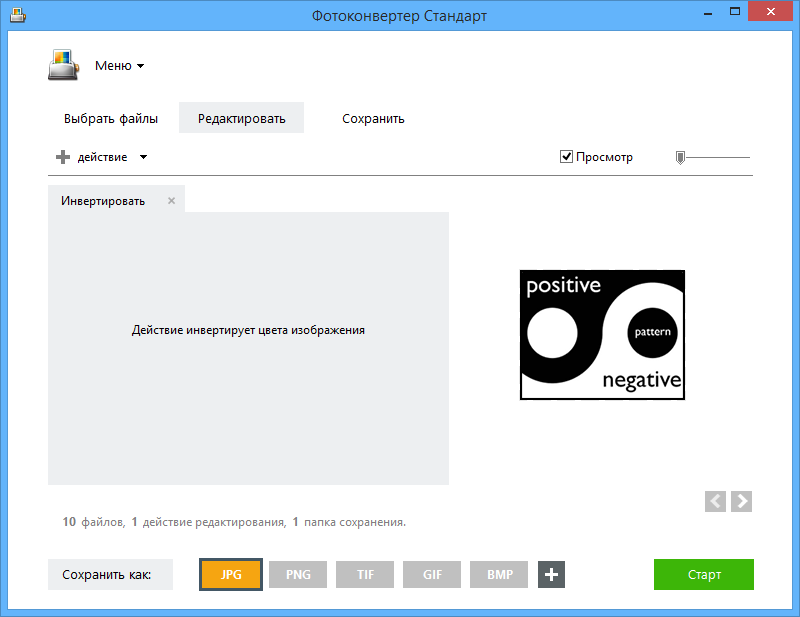Viewport: 800px width, 617px height.
Task: Click 1 действие редактирования status text
Action: tap(209, 522)
